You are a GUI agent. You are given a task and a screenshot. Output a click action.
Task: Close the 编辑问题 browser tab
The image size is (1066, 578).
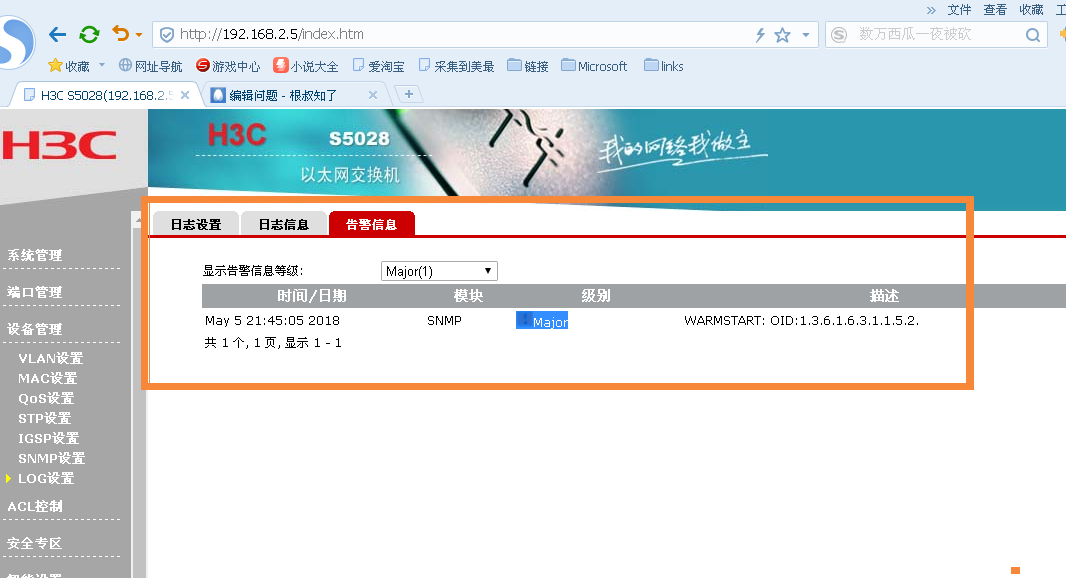click(373, 95)
